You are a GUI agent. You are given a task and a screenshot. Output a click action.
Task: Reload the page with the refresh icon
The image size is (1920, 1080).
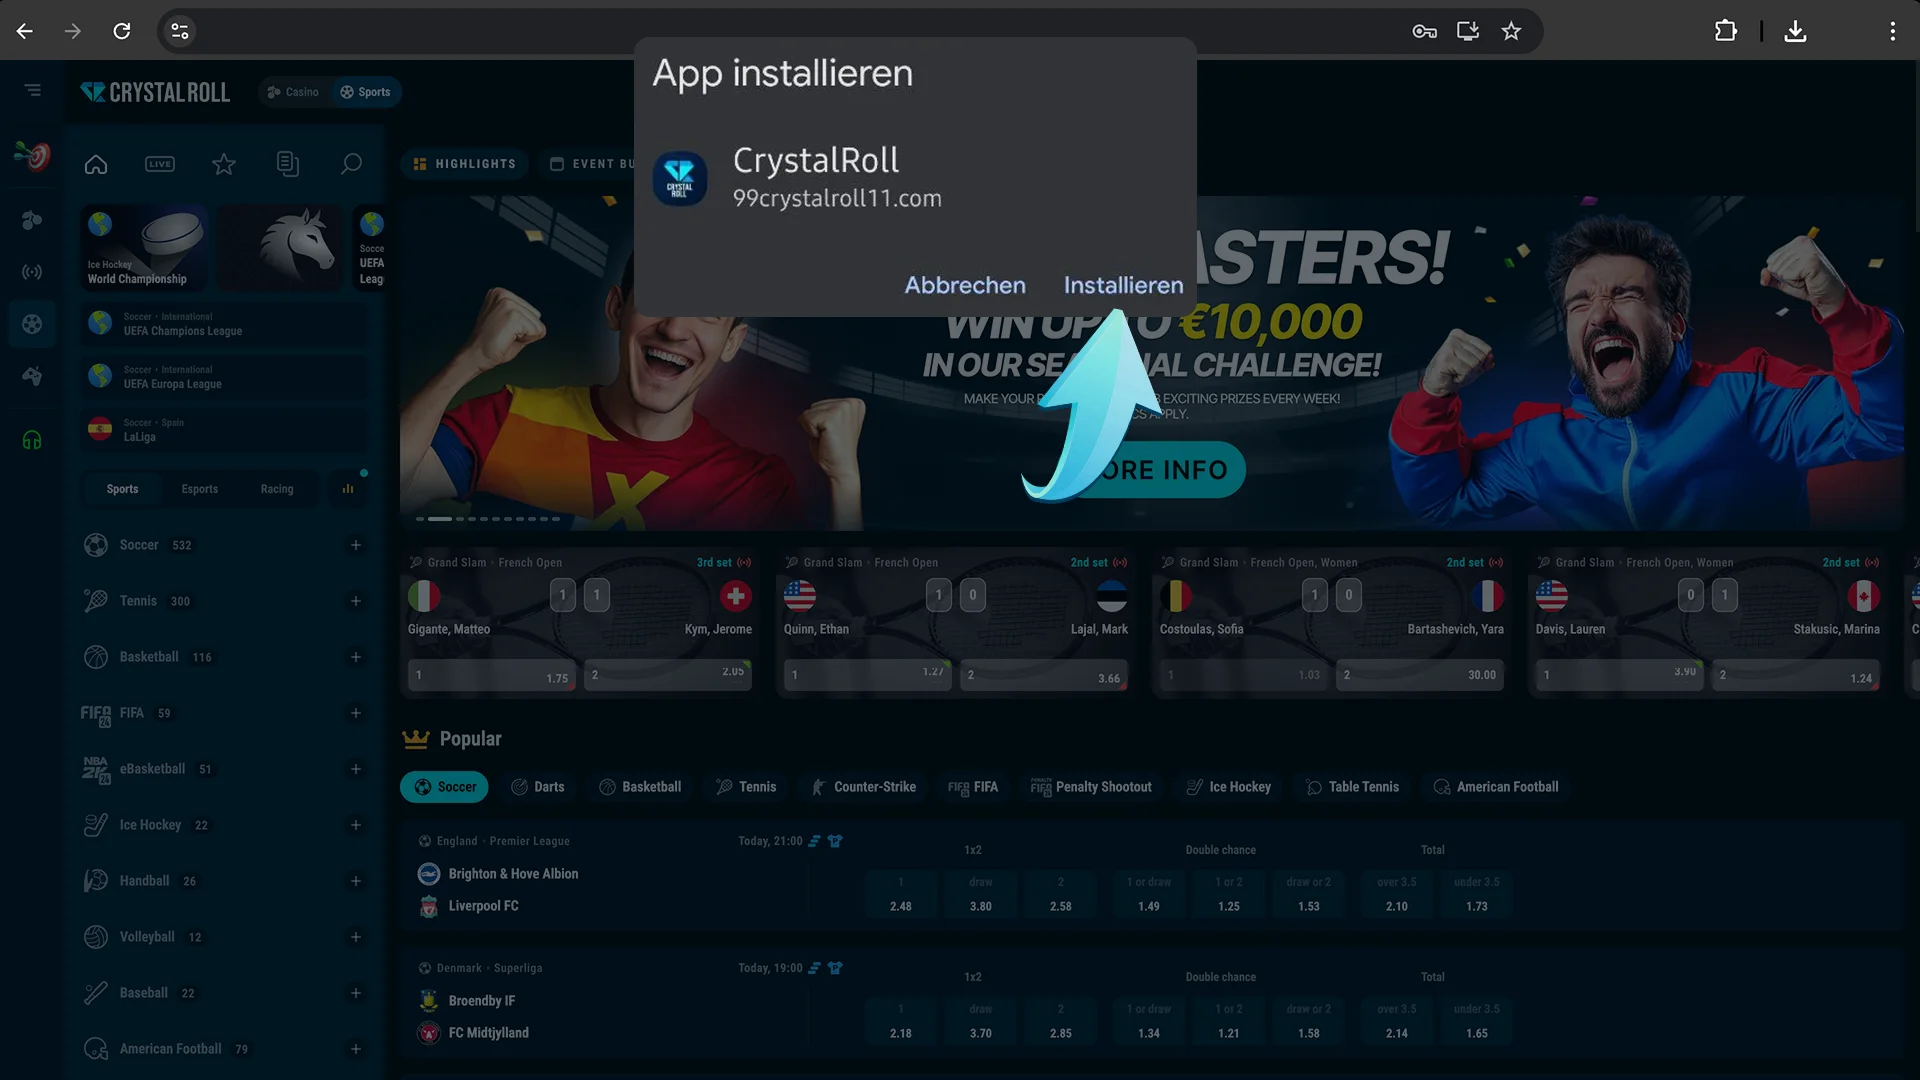122,31
